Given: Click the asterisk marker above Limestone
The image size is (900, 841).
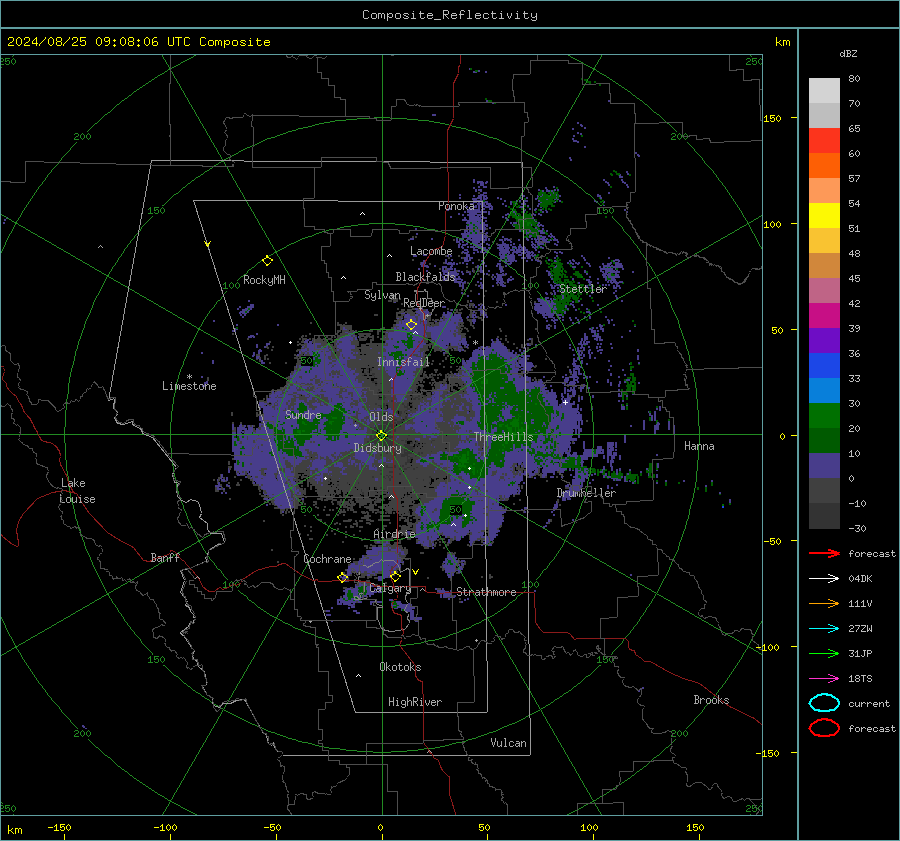Looking at the screenshot, I should click(x=189, y=377).
